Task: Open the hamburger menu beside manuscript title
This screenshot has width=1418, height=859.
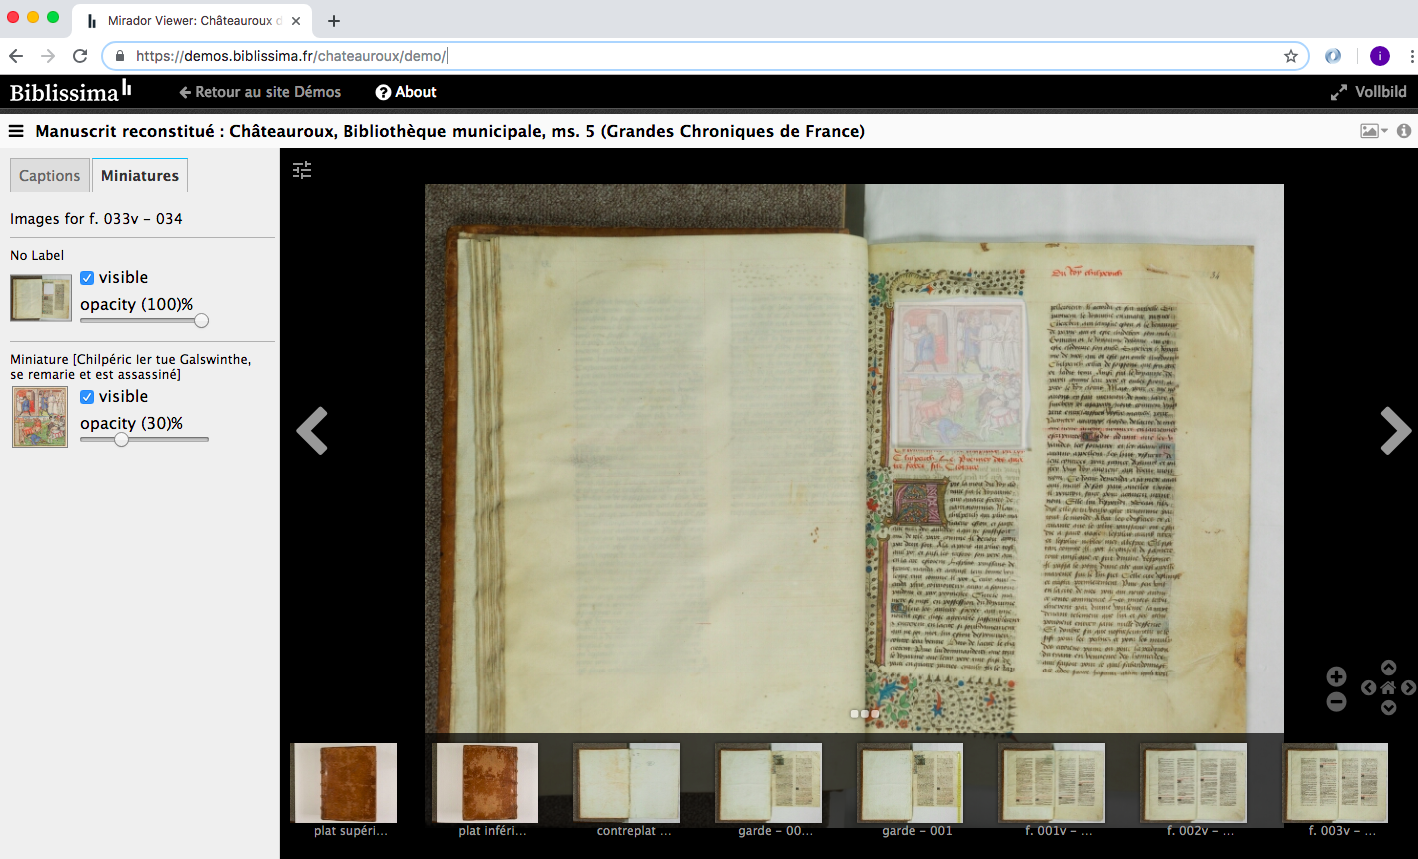Action: pos(16,131)
